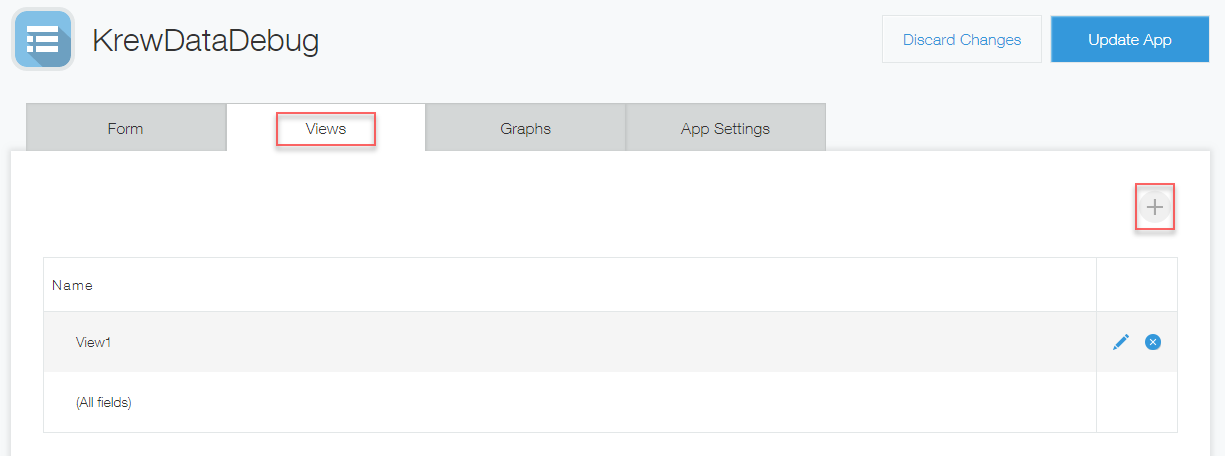Switch to the Form tab

125,128
